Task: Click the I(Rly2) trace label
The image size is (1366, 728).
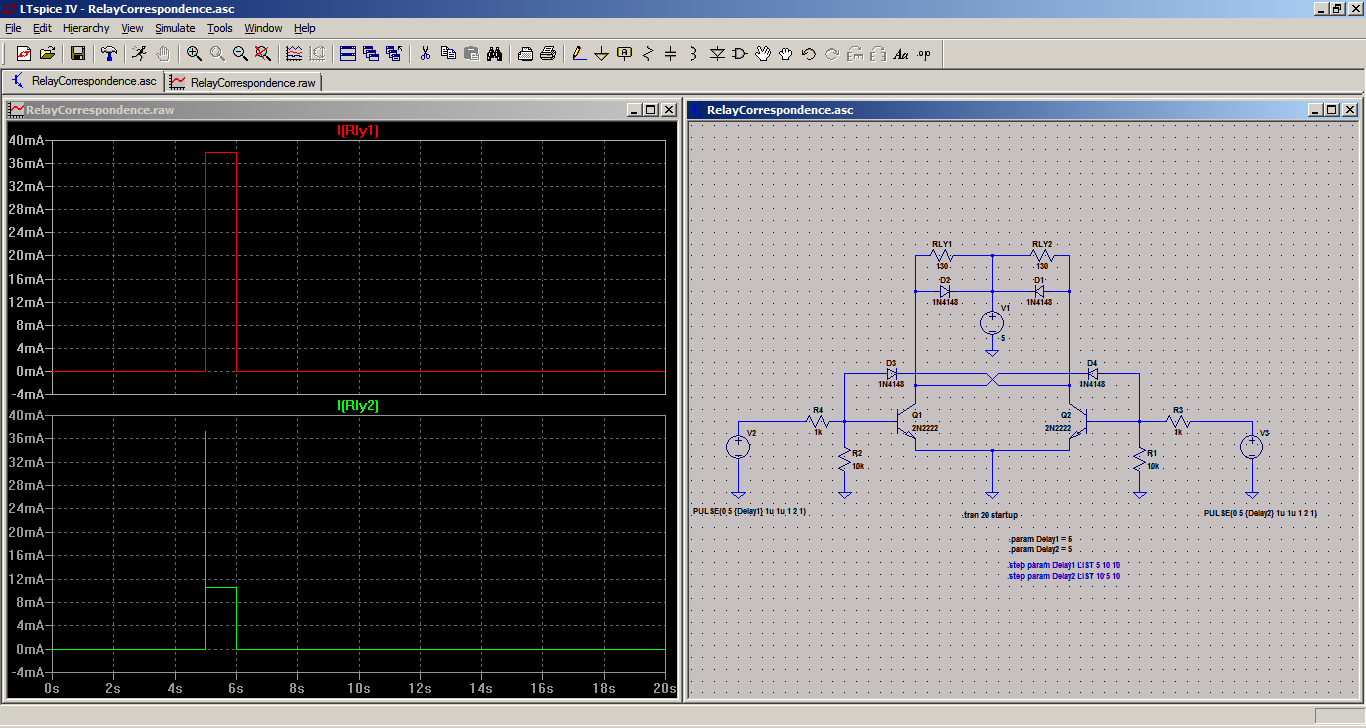Action: pyautogui.click(x=358, y=406)
